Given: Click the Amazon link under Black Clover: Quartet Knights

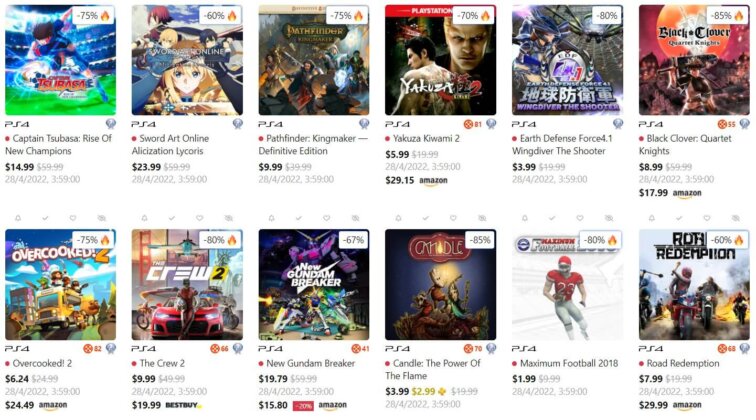Looking at the screenshot, I should (687, 193).
